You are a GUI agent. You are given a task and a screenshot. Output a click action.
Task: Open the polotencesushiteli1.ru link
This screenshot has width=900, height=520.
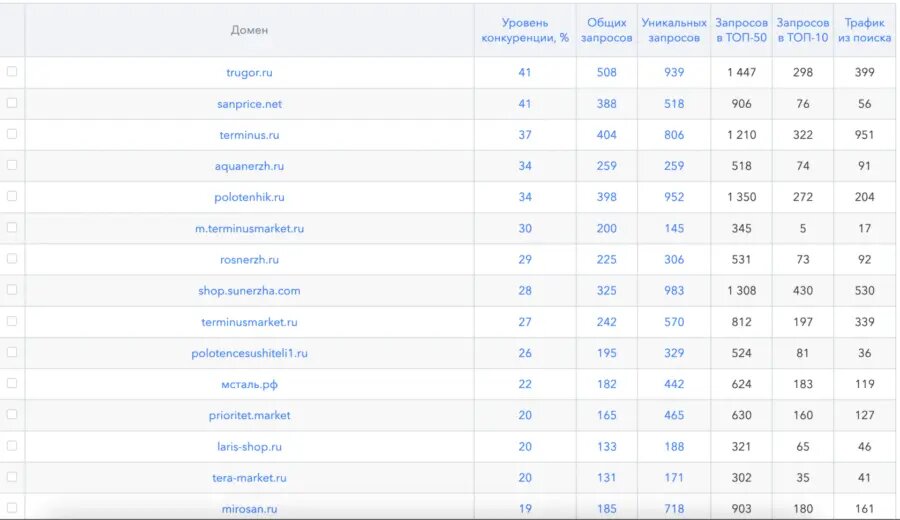point(249,353)
